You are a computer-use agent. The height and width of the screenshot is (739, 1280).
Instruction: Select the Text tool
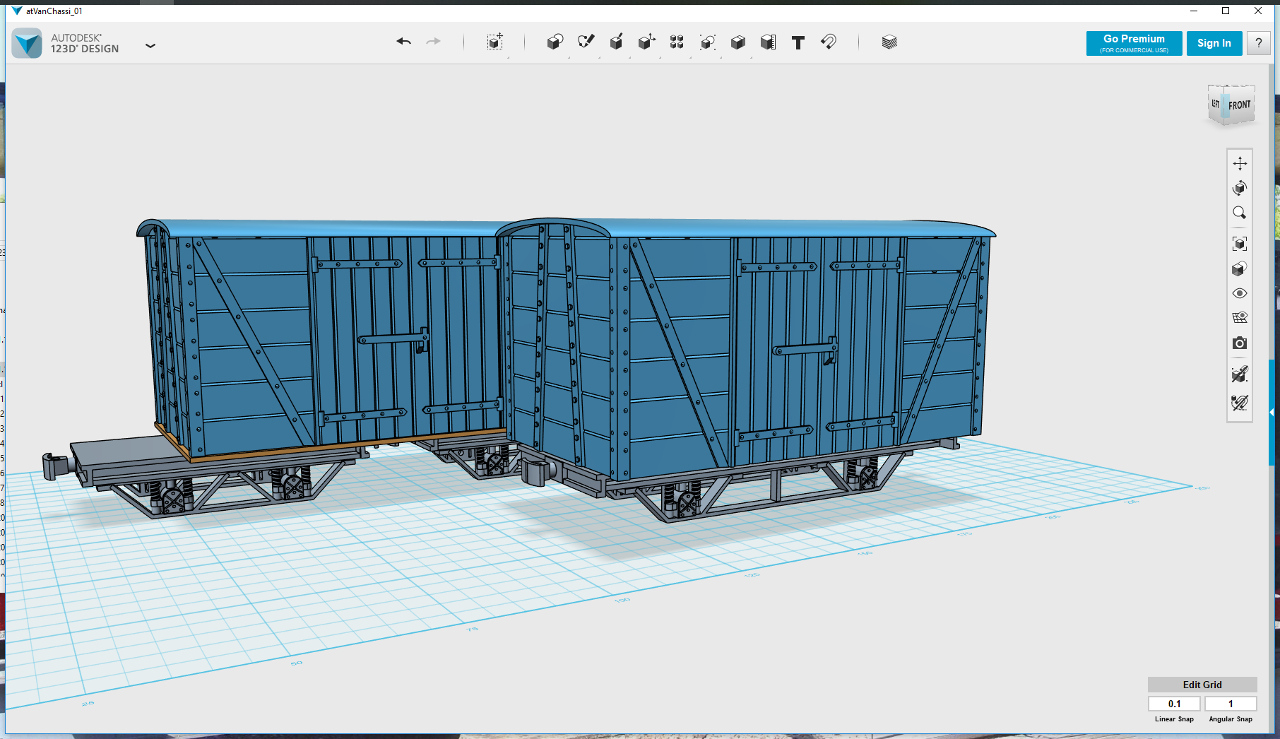[x=798, y=42]
